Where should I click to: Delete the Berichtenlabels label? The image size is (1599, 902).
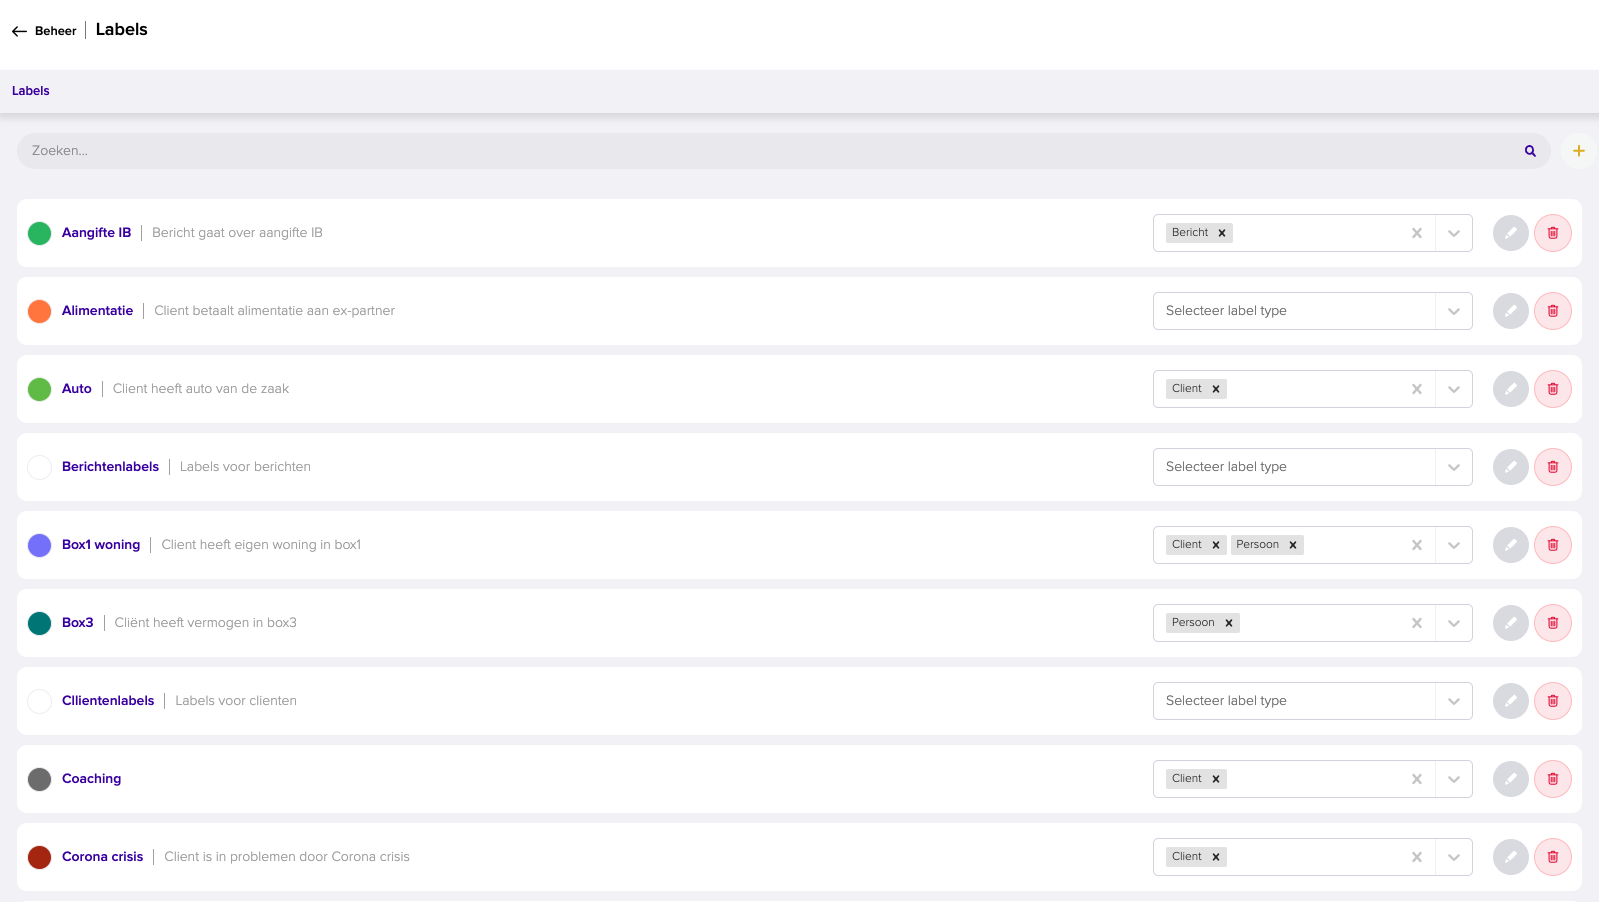(x=1553, y=467)
